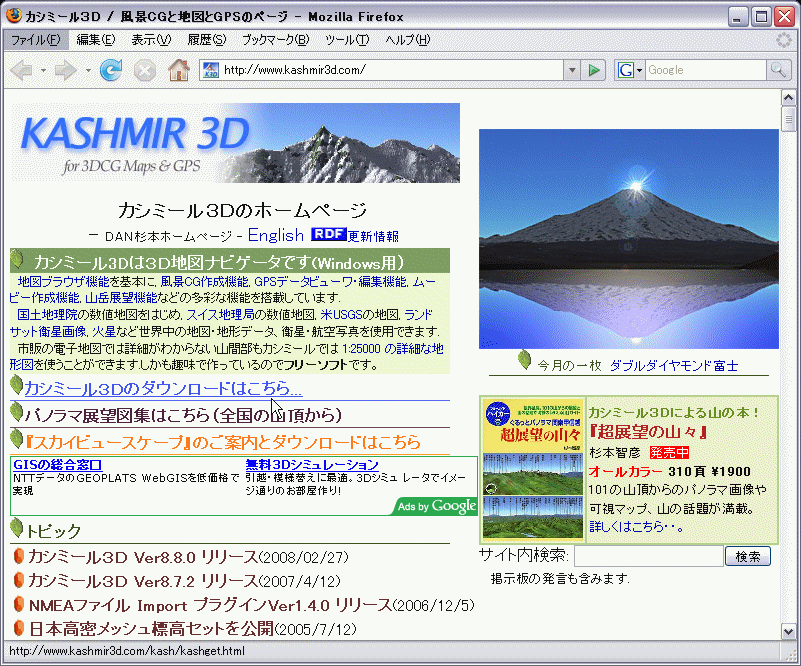Go to the Home page icon
The width and height of the screenshot is (801, 666).
coord(179,70)
